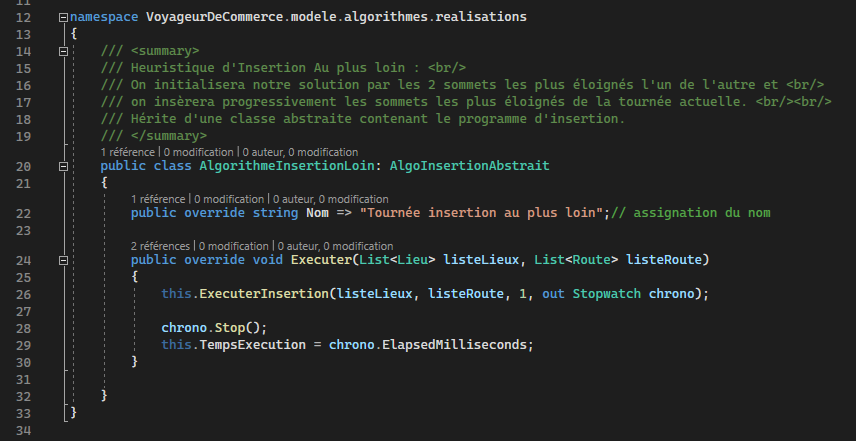Place cursor in "Tournée insertion au plus loin" string
Image resolution: width=856 pixels, height=441 pixels.
[x=482, y=213]
